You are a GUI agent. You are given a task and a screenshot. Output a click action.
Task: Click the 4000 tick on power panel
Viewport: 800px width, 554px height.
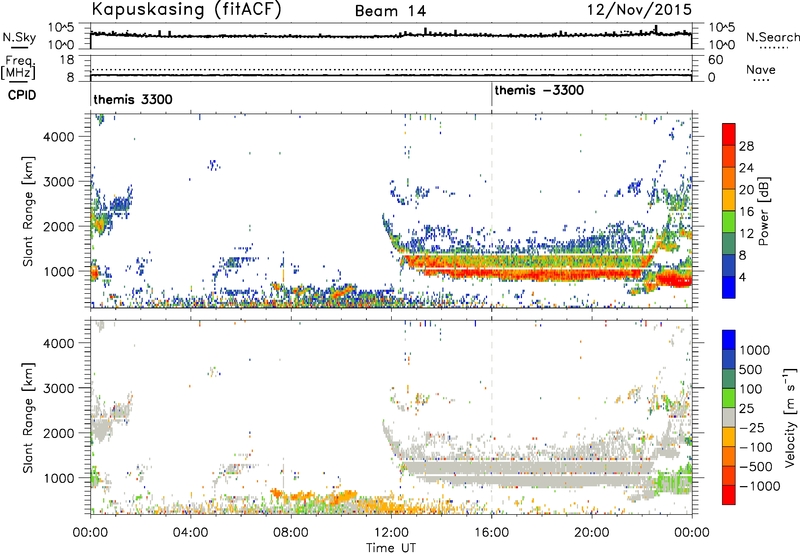point(59,137)
